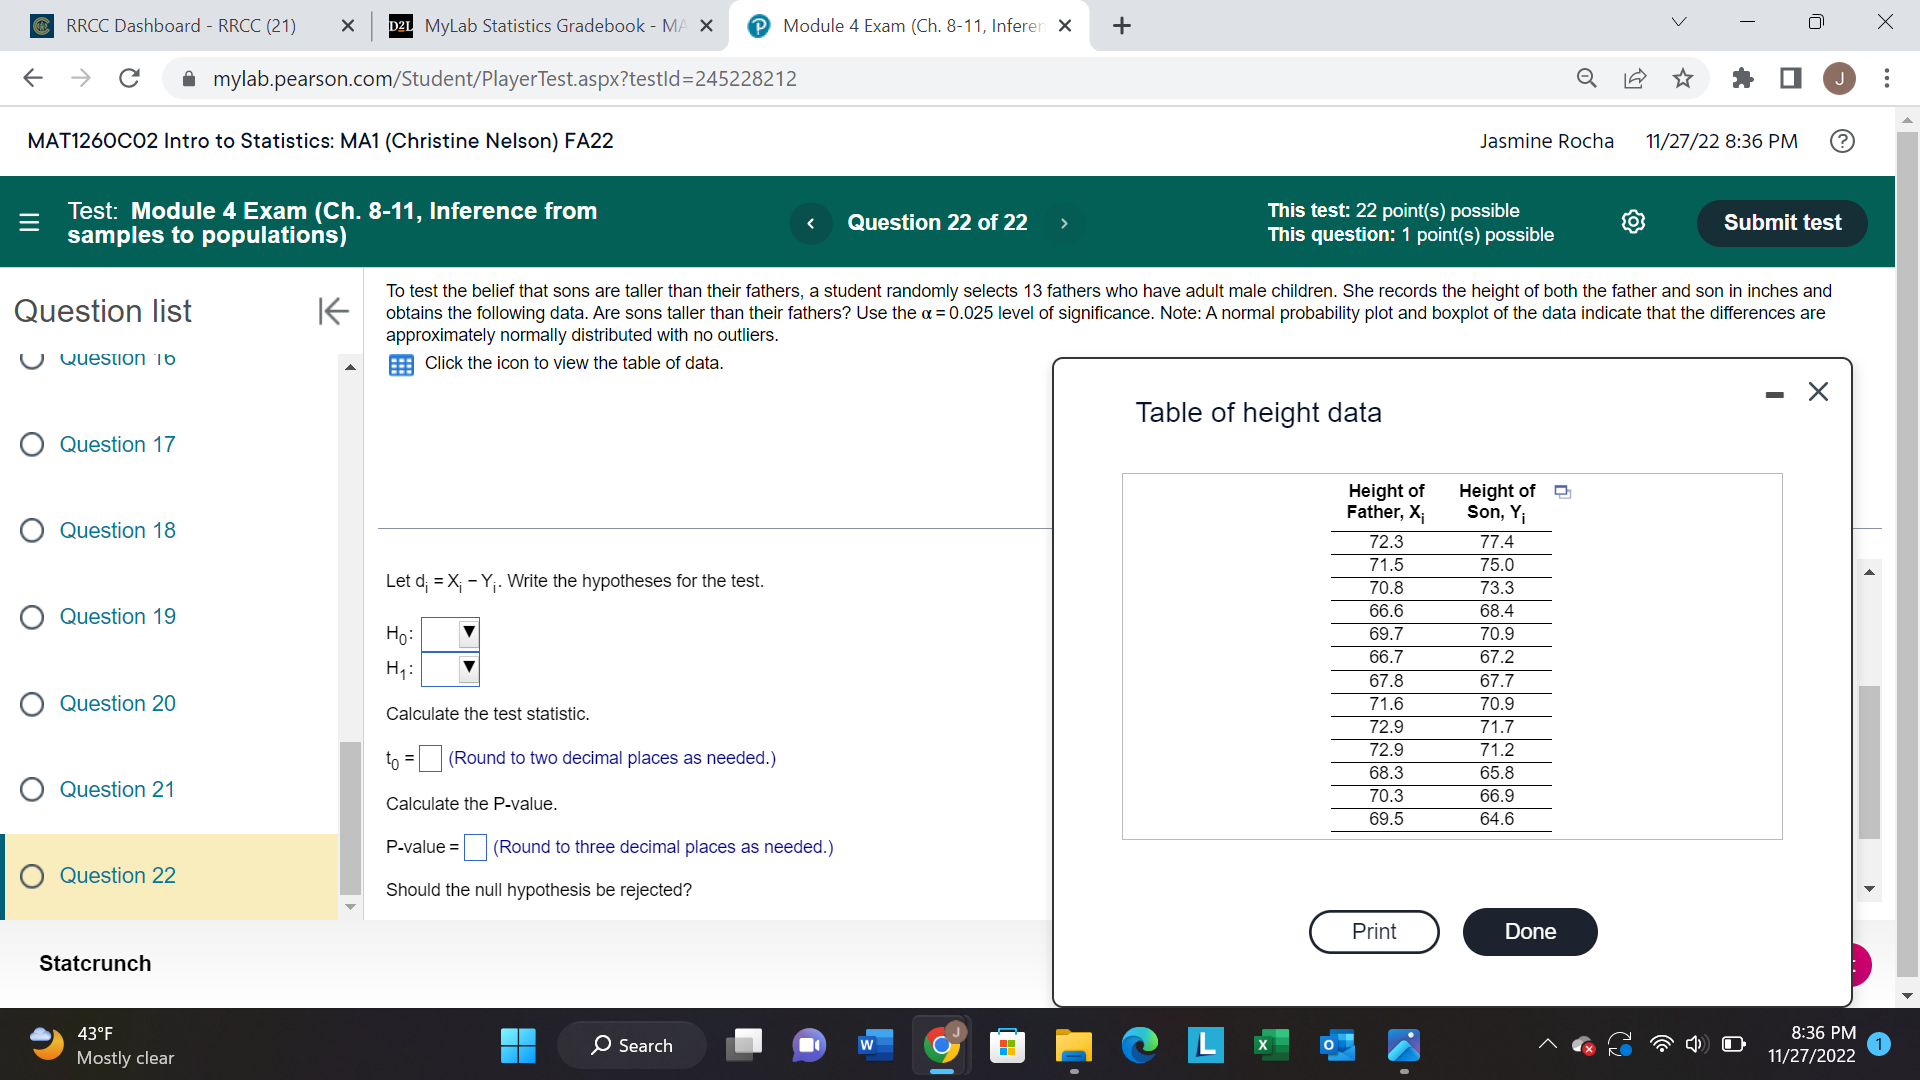This screenshot has height=1080, width=1920.
Task: Click the help question mark icon
Action: pos(1843,141)
